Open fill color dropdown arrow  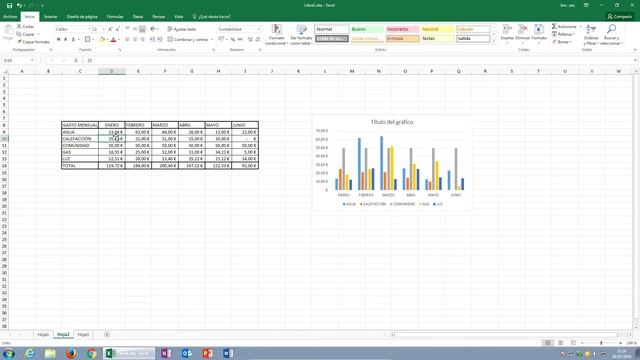(107, 40)
